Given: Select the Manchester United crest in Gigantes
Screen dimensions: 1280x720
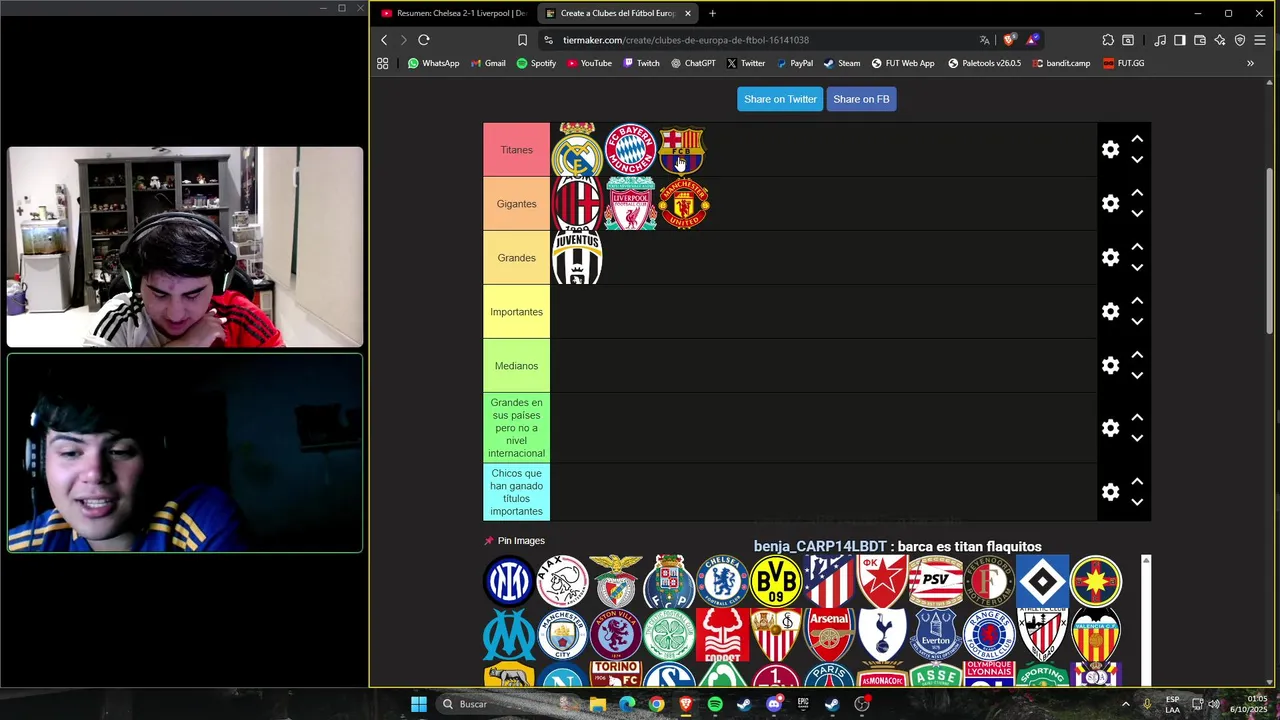Looking at the screenshot, I should [683, 204].
